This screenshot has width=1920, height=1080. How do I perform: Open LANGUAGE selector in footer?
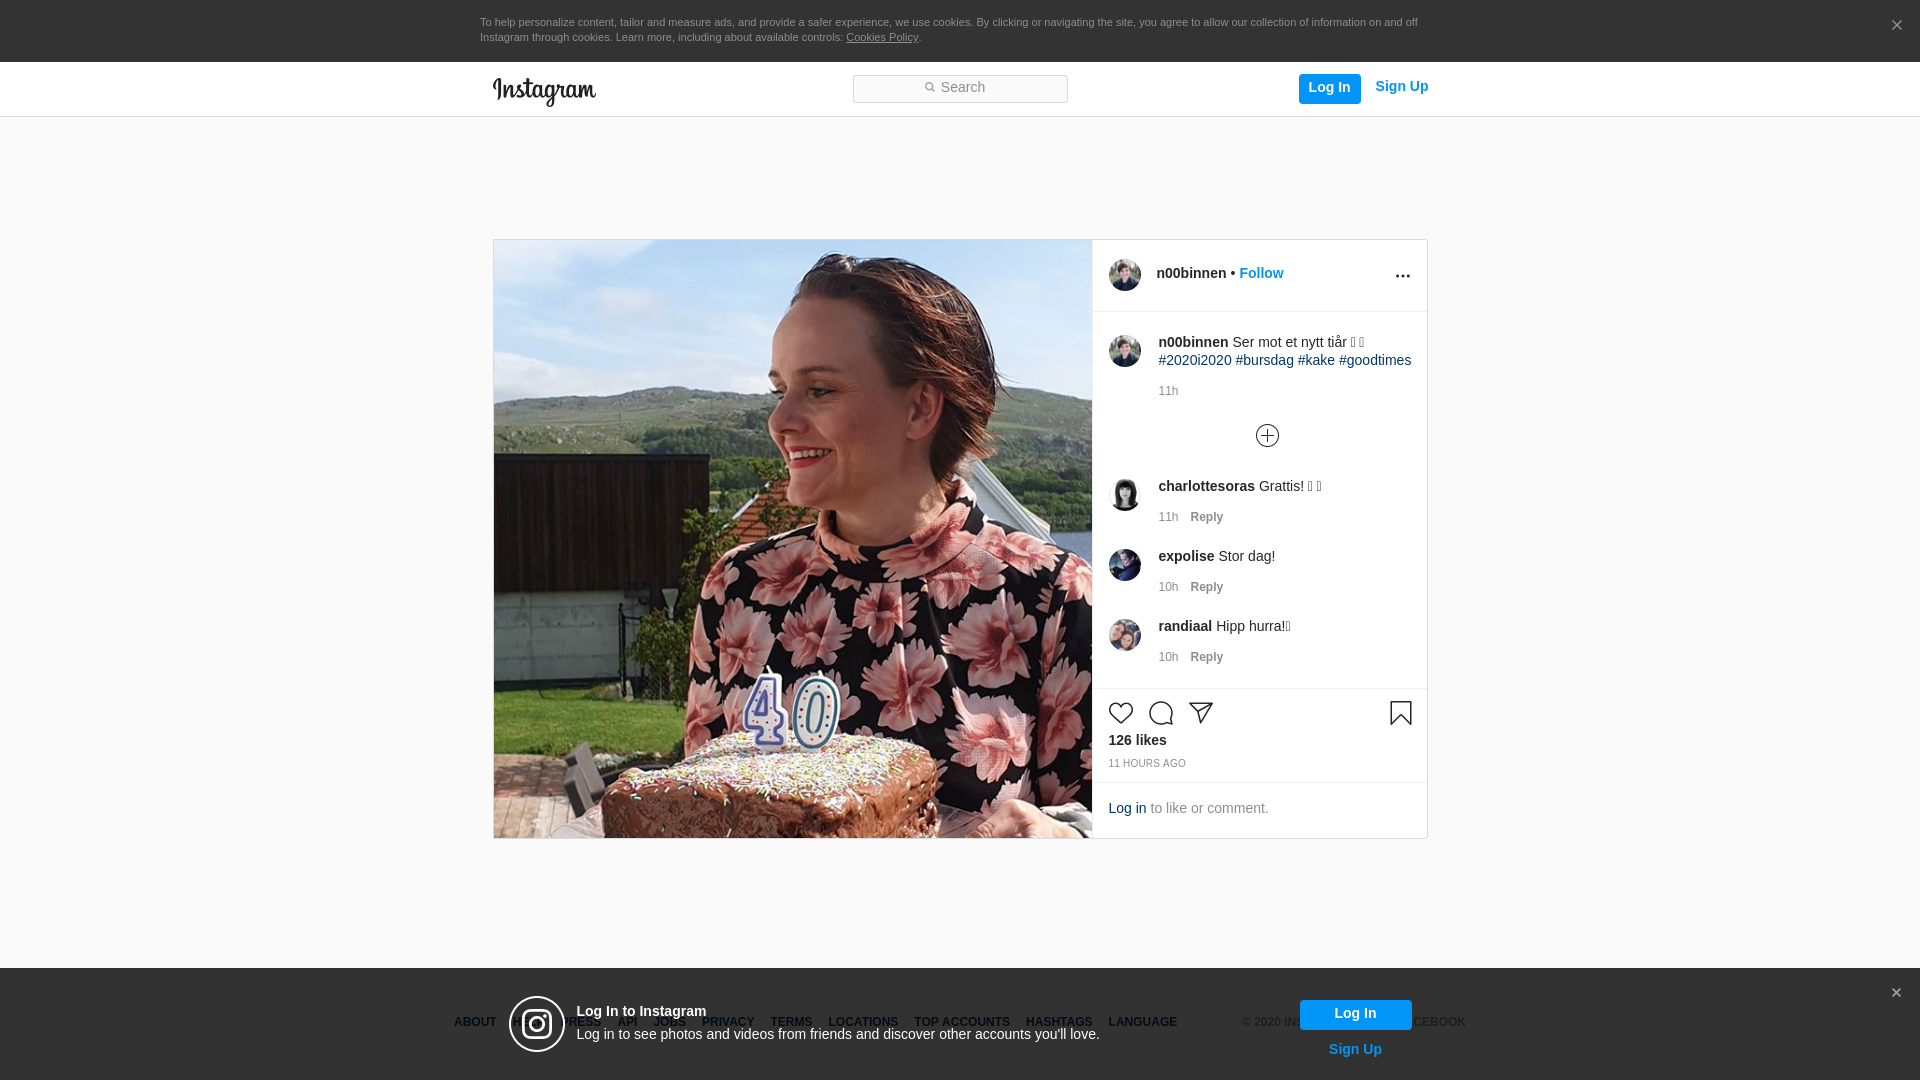(1142, 1022)
